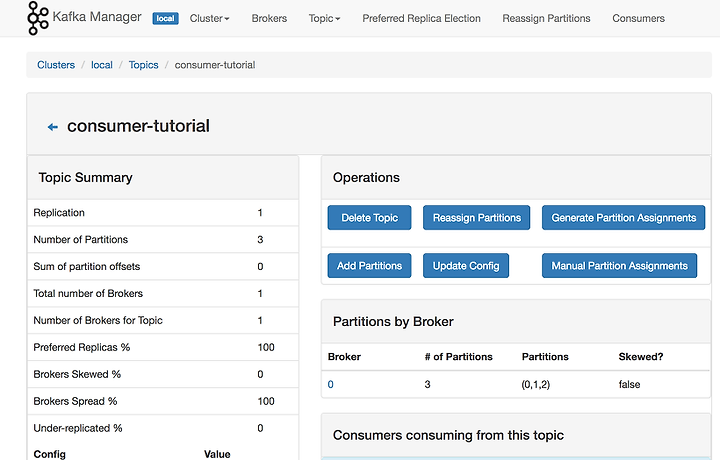The height and width of the screenshot is (460, 720).
Task: Go to the Consumers page
Action: 638,18
